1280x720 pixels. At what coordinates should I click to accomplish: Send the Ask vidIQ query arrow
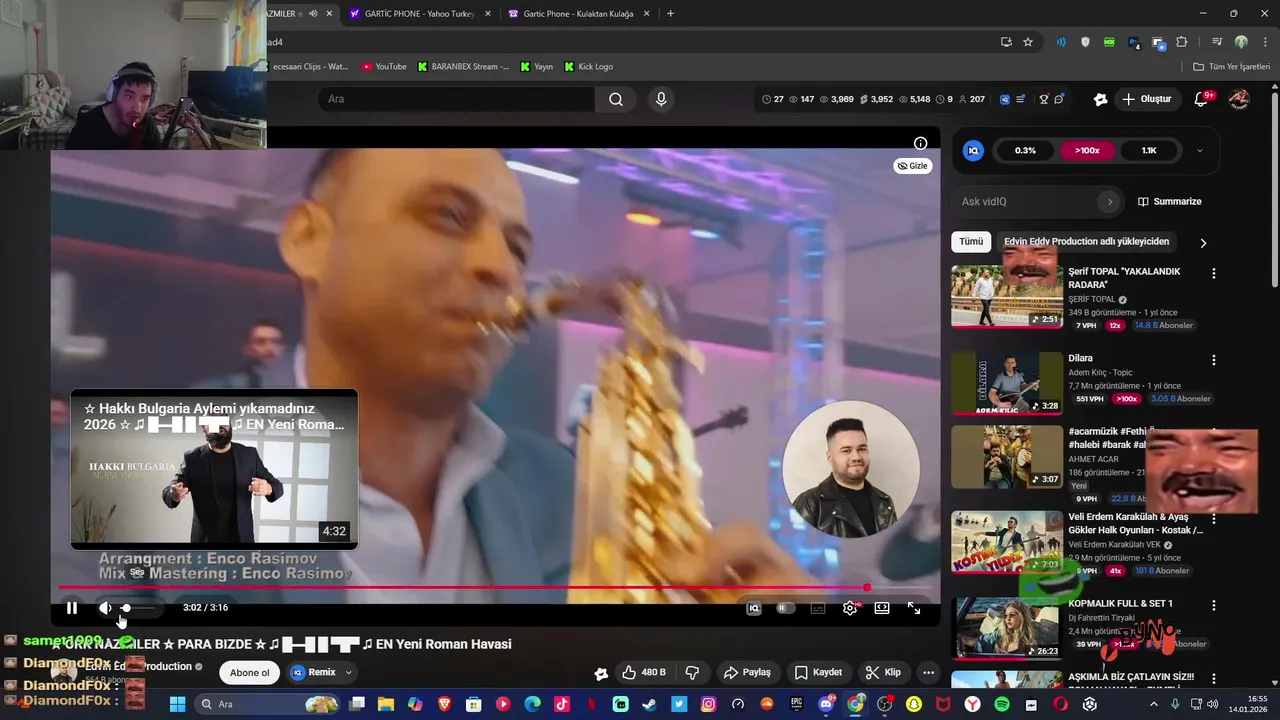[x=1109, y=202]
